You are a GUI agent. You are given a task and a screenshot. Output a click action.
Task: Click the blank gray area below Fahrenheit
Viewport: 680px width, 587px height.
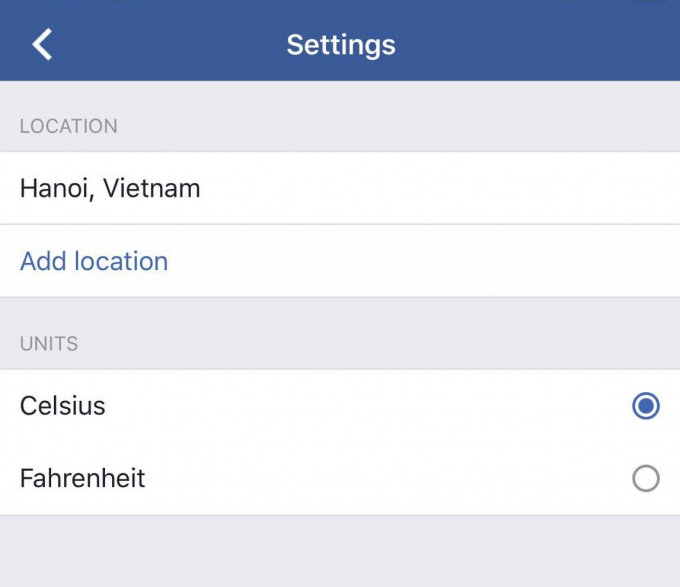coord(340,550)
